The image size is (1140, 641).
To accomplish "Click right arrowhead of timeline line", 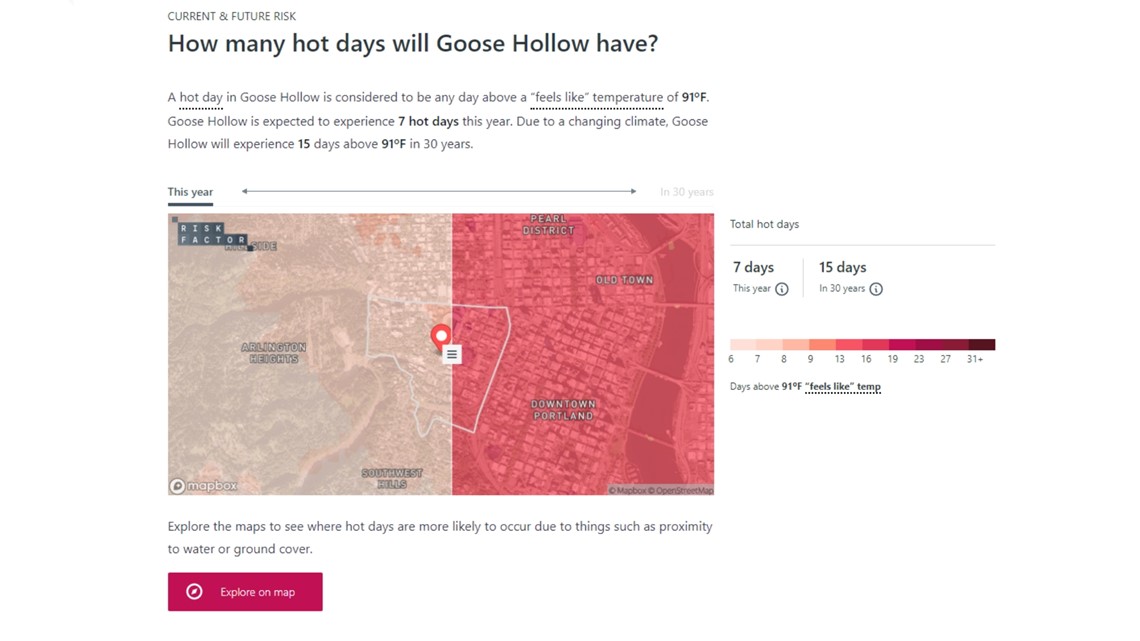I will (x=633, y=191).
